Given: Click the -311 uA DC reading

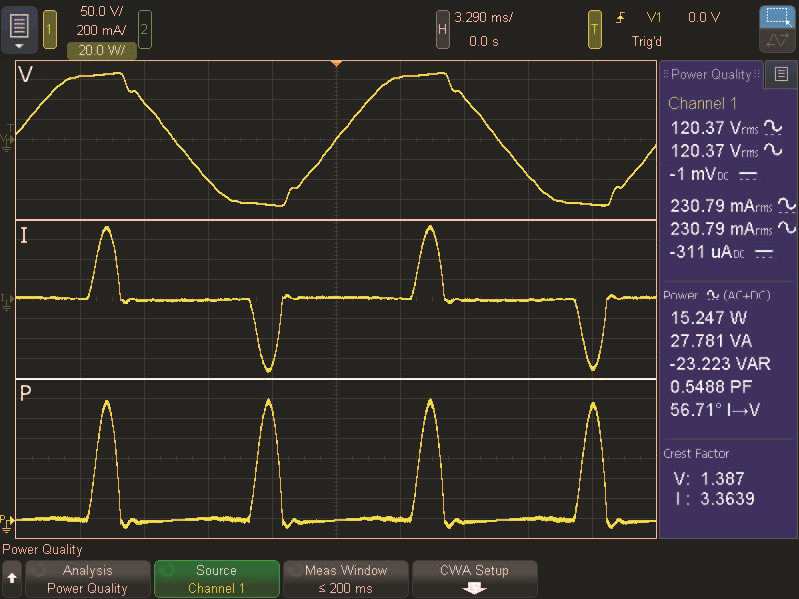Looking at the screenshot, I should [x=721, y=252].
